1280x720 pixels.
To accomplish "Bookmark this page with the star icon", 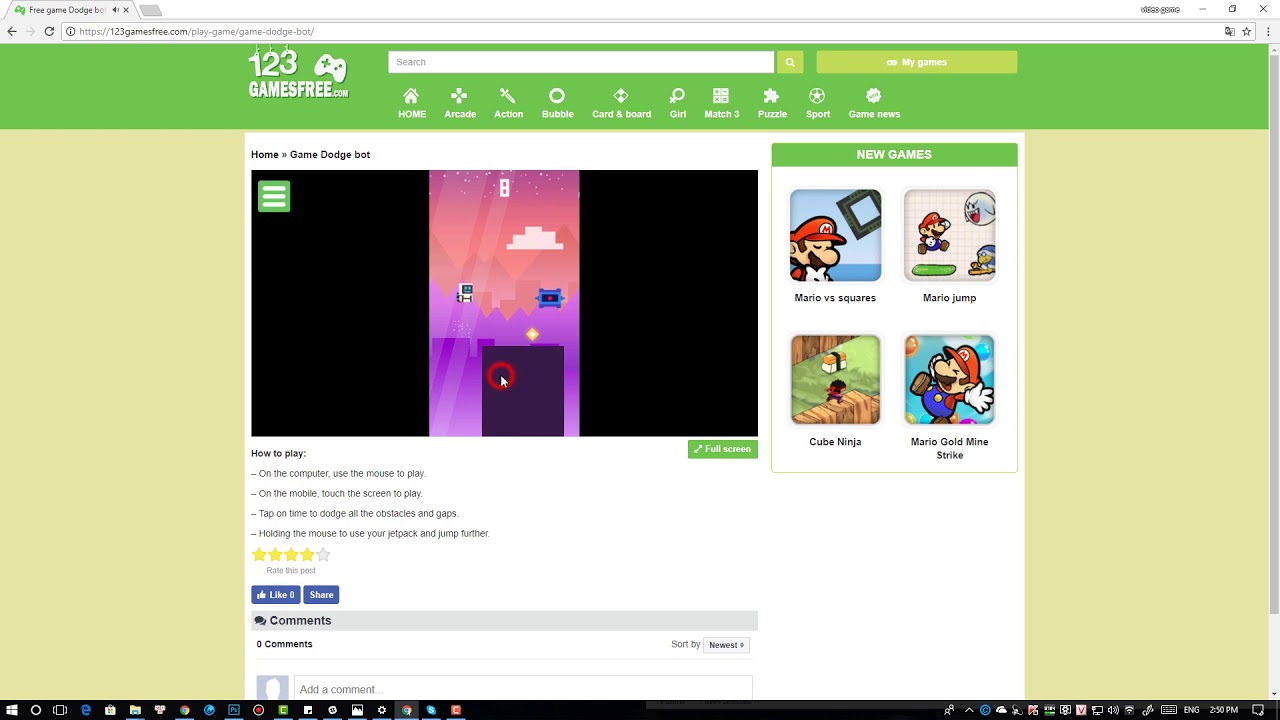I will [x=1247, y=31].
